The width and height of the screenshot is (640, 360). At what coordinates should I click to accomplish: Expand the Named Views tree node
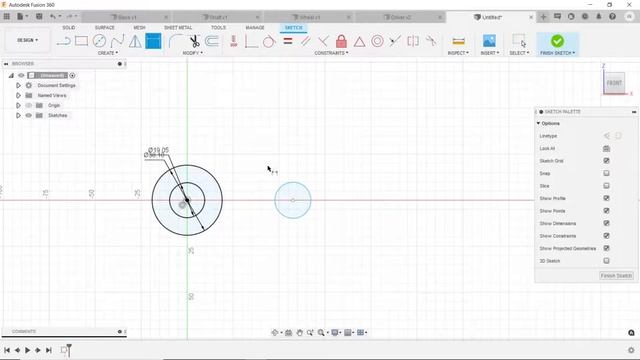coord(18,96)
